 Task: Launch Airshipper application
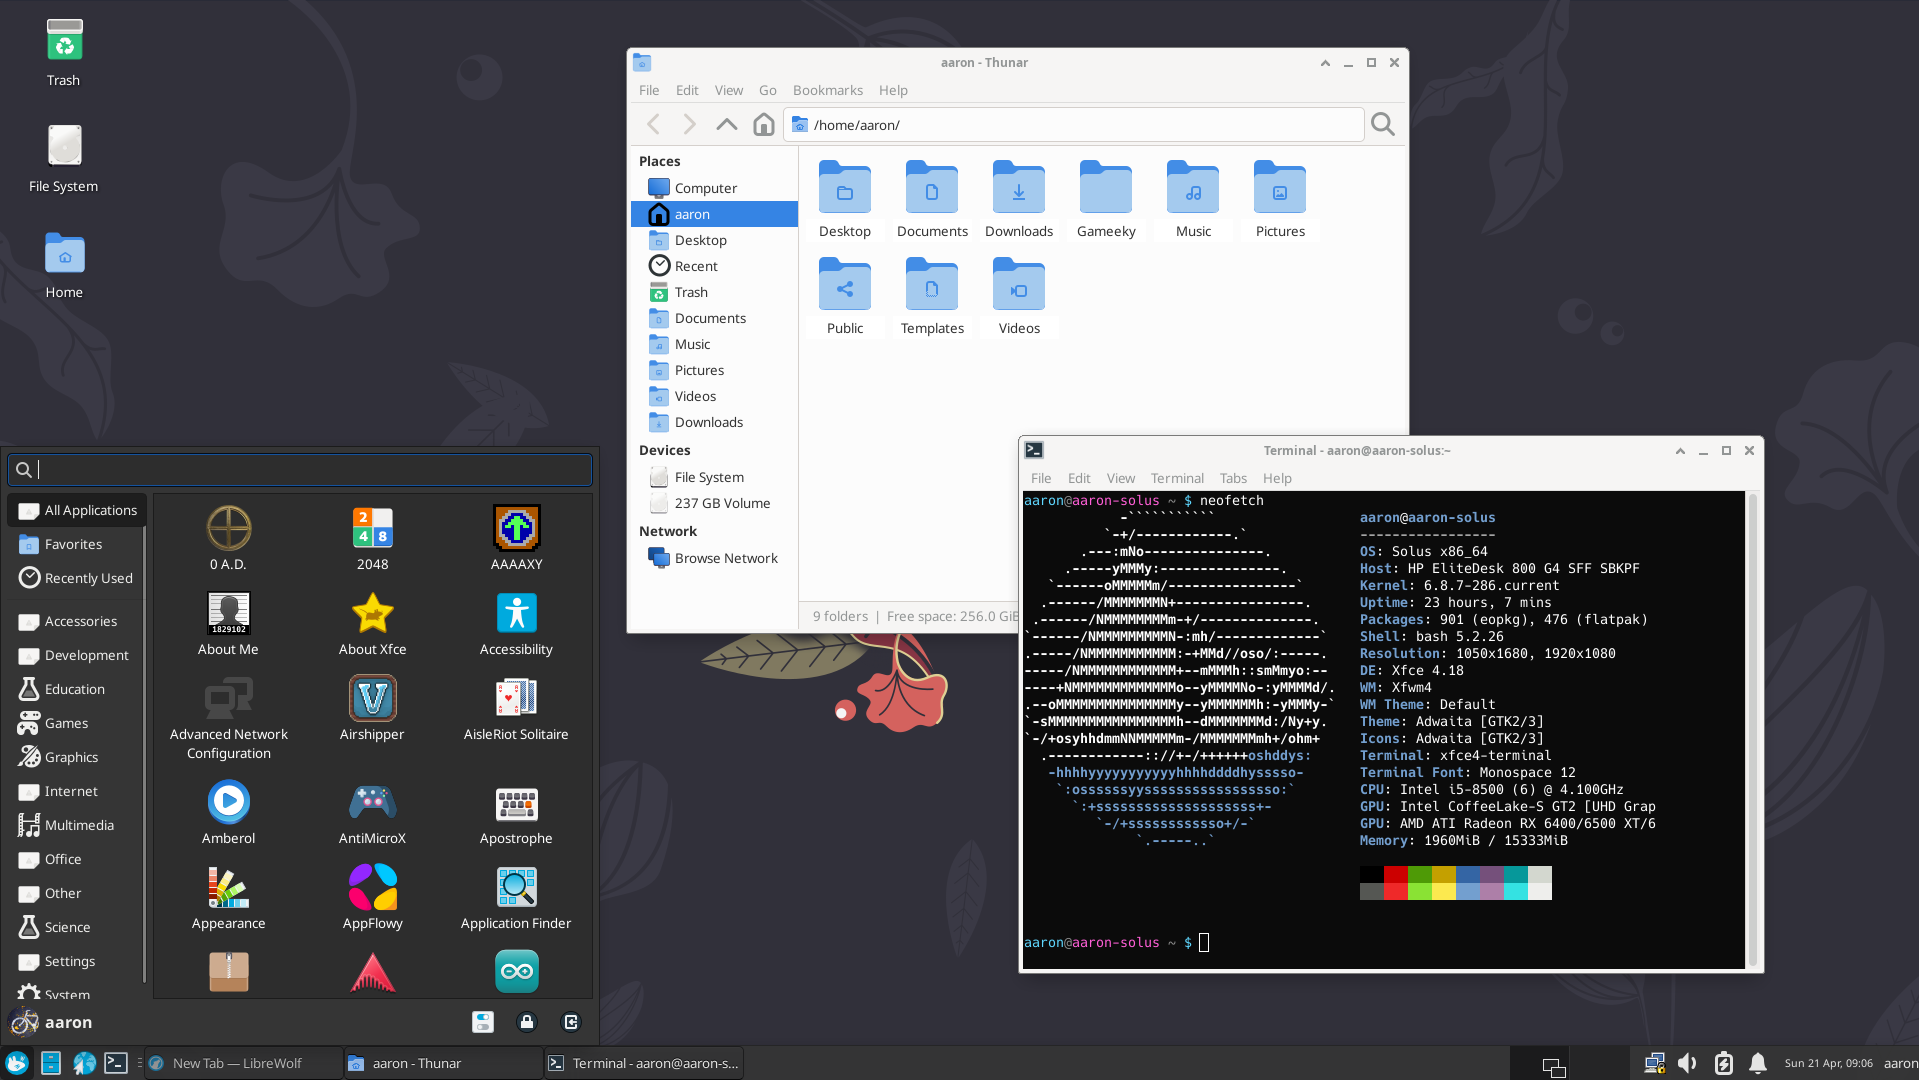[372, 709]
